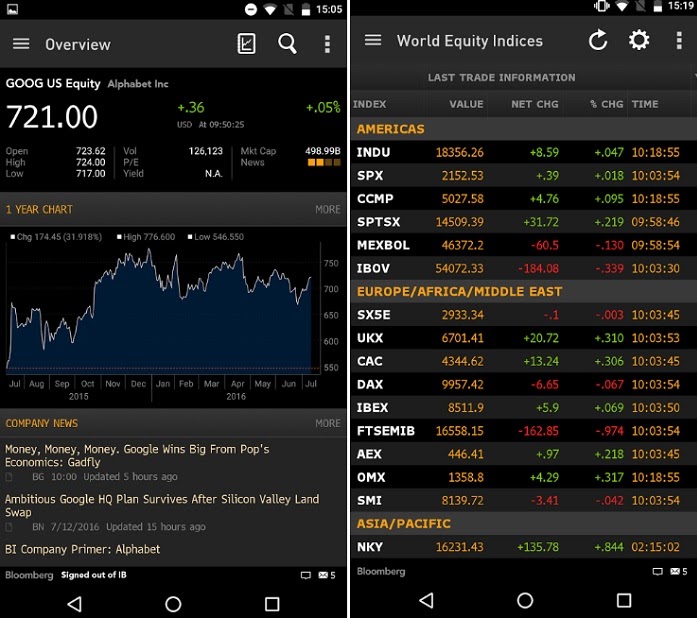Open the CCMP index row

(x=524, y=199)
